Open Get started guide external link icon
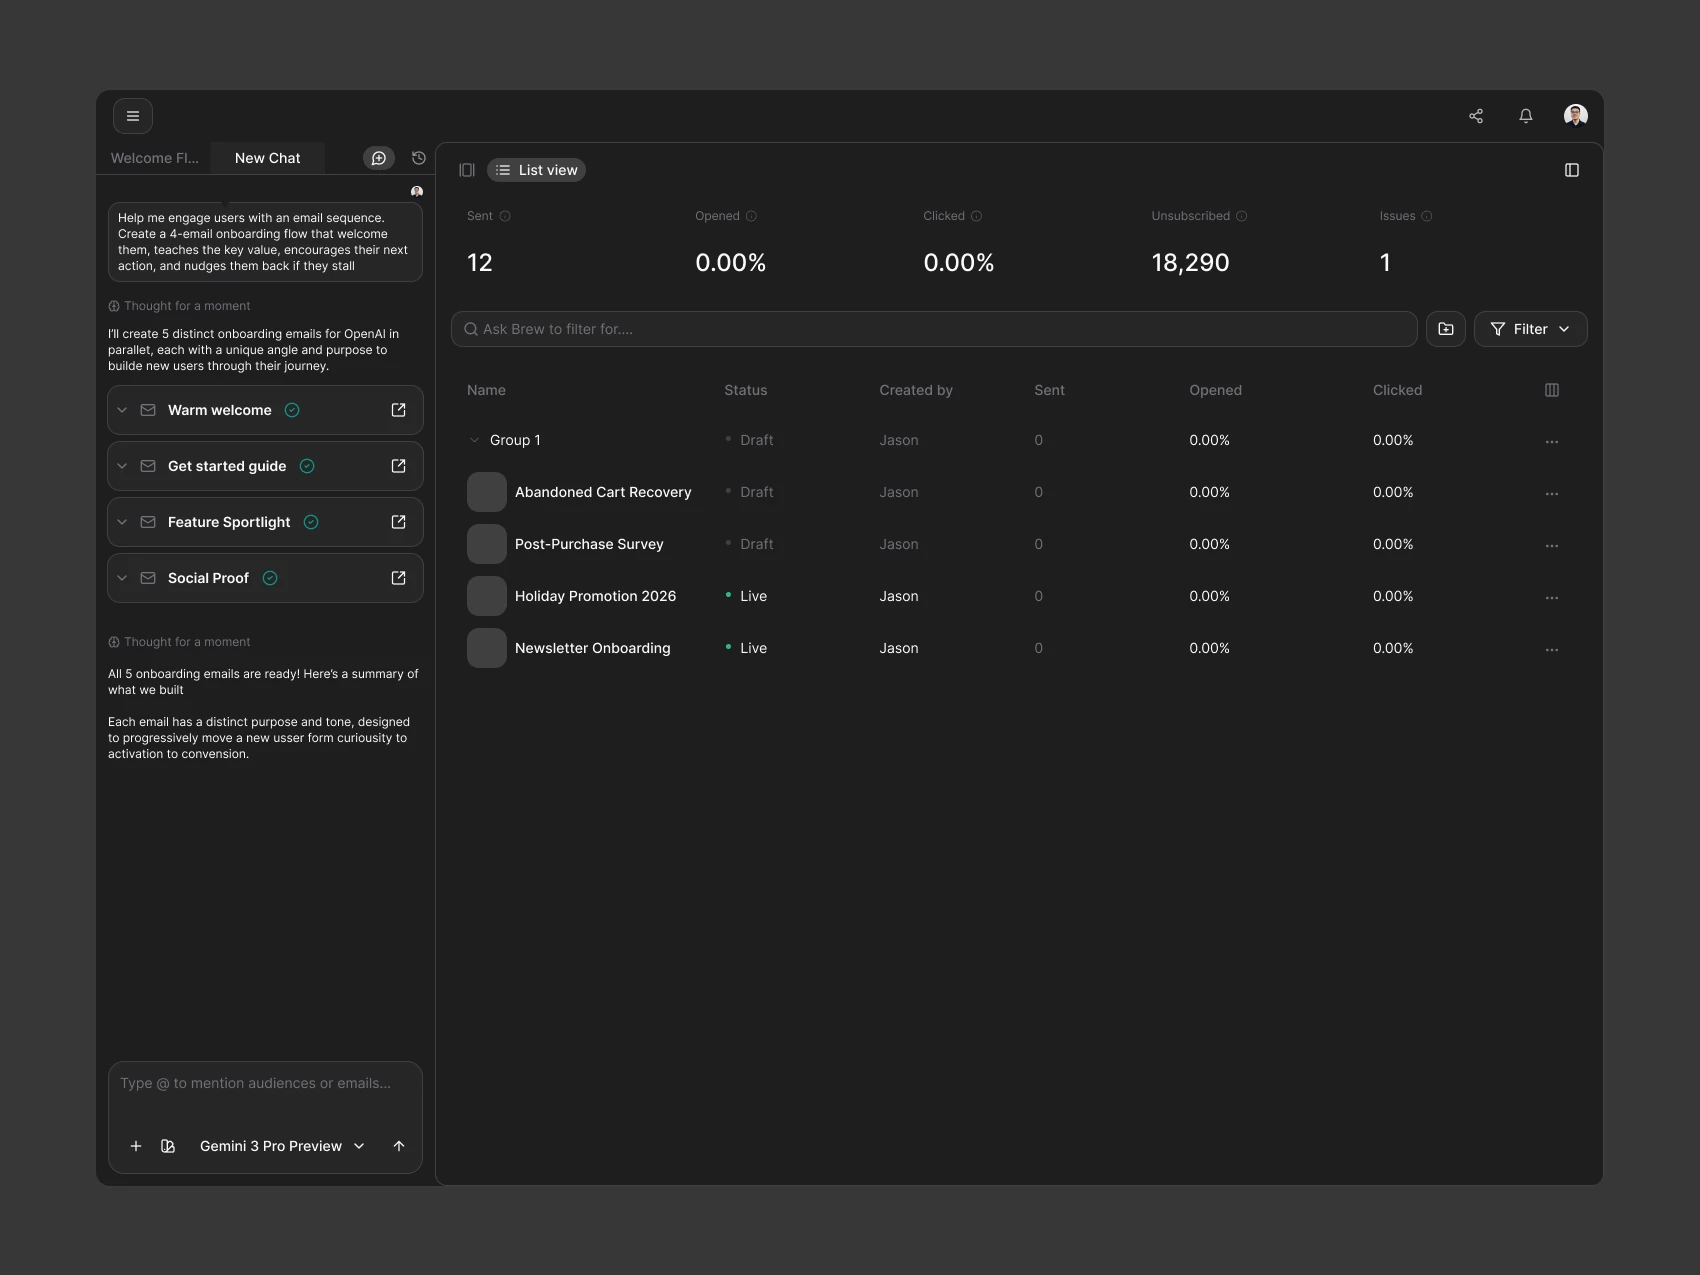This screenshot has width=1700, height=1275. tap(399, 466)
